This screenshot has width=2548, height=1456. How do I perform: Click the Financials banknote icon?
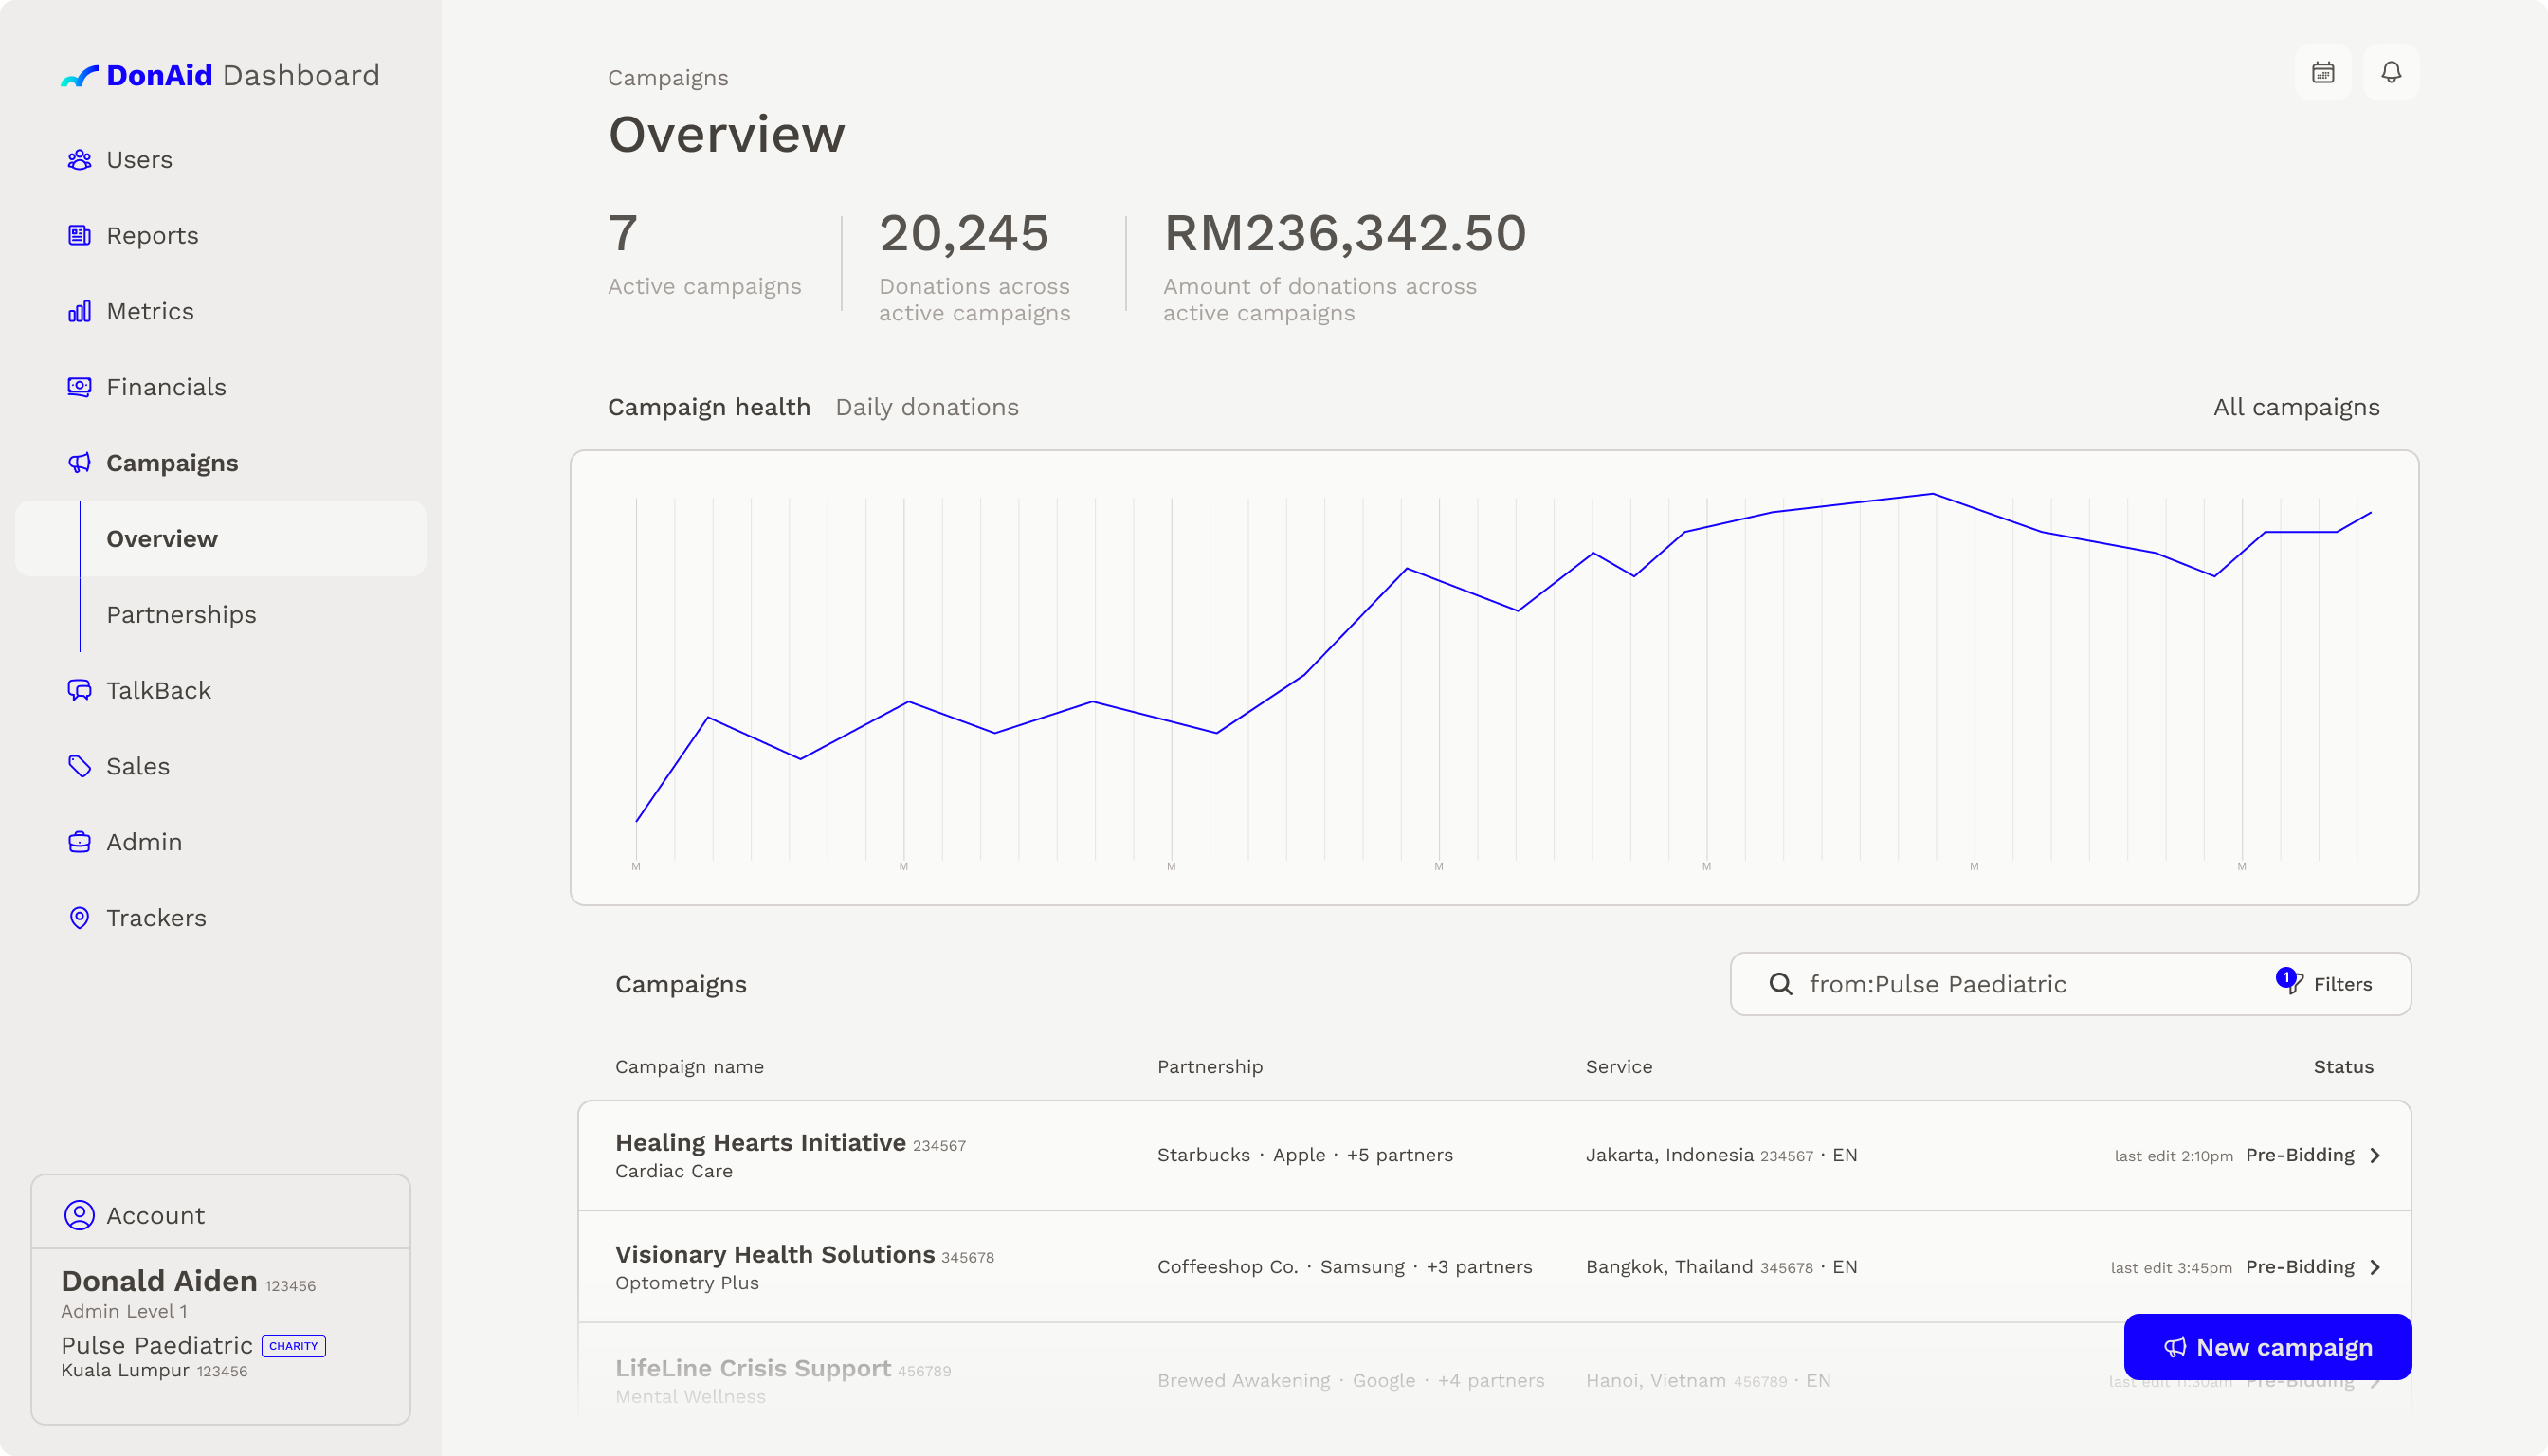tap(79, 387)
